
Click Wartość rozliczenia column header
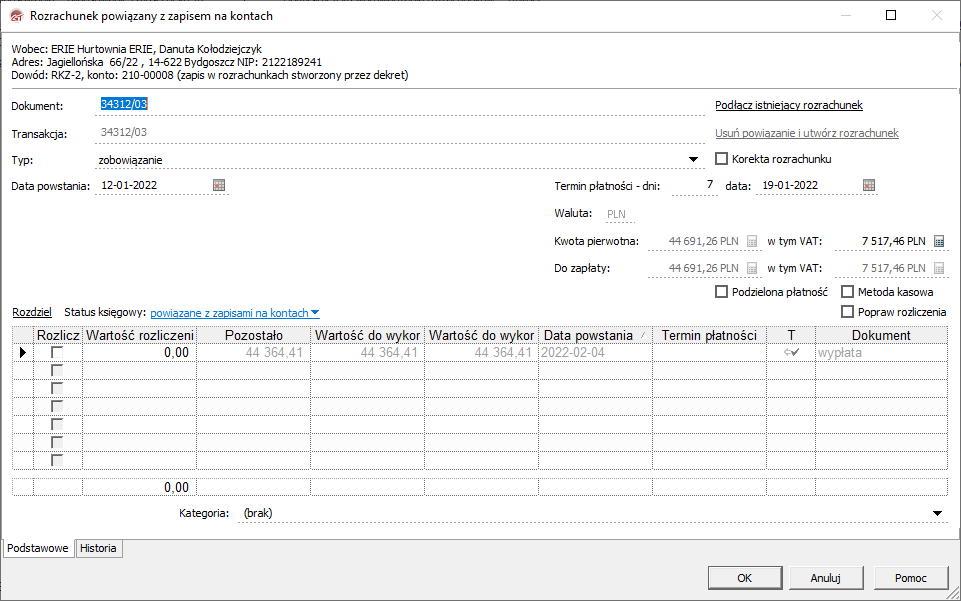(140, 335)
